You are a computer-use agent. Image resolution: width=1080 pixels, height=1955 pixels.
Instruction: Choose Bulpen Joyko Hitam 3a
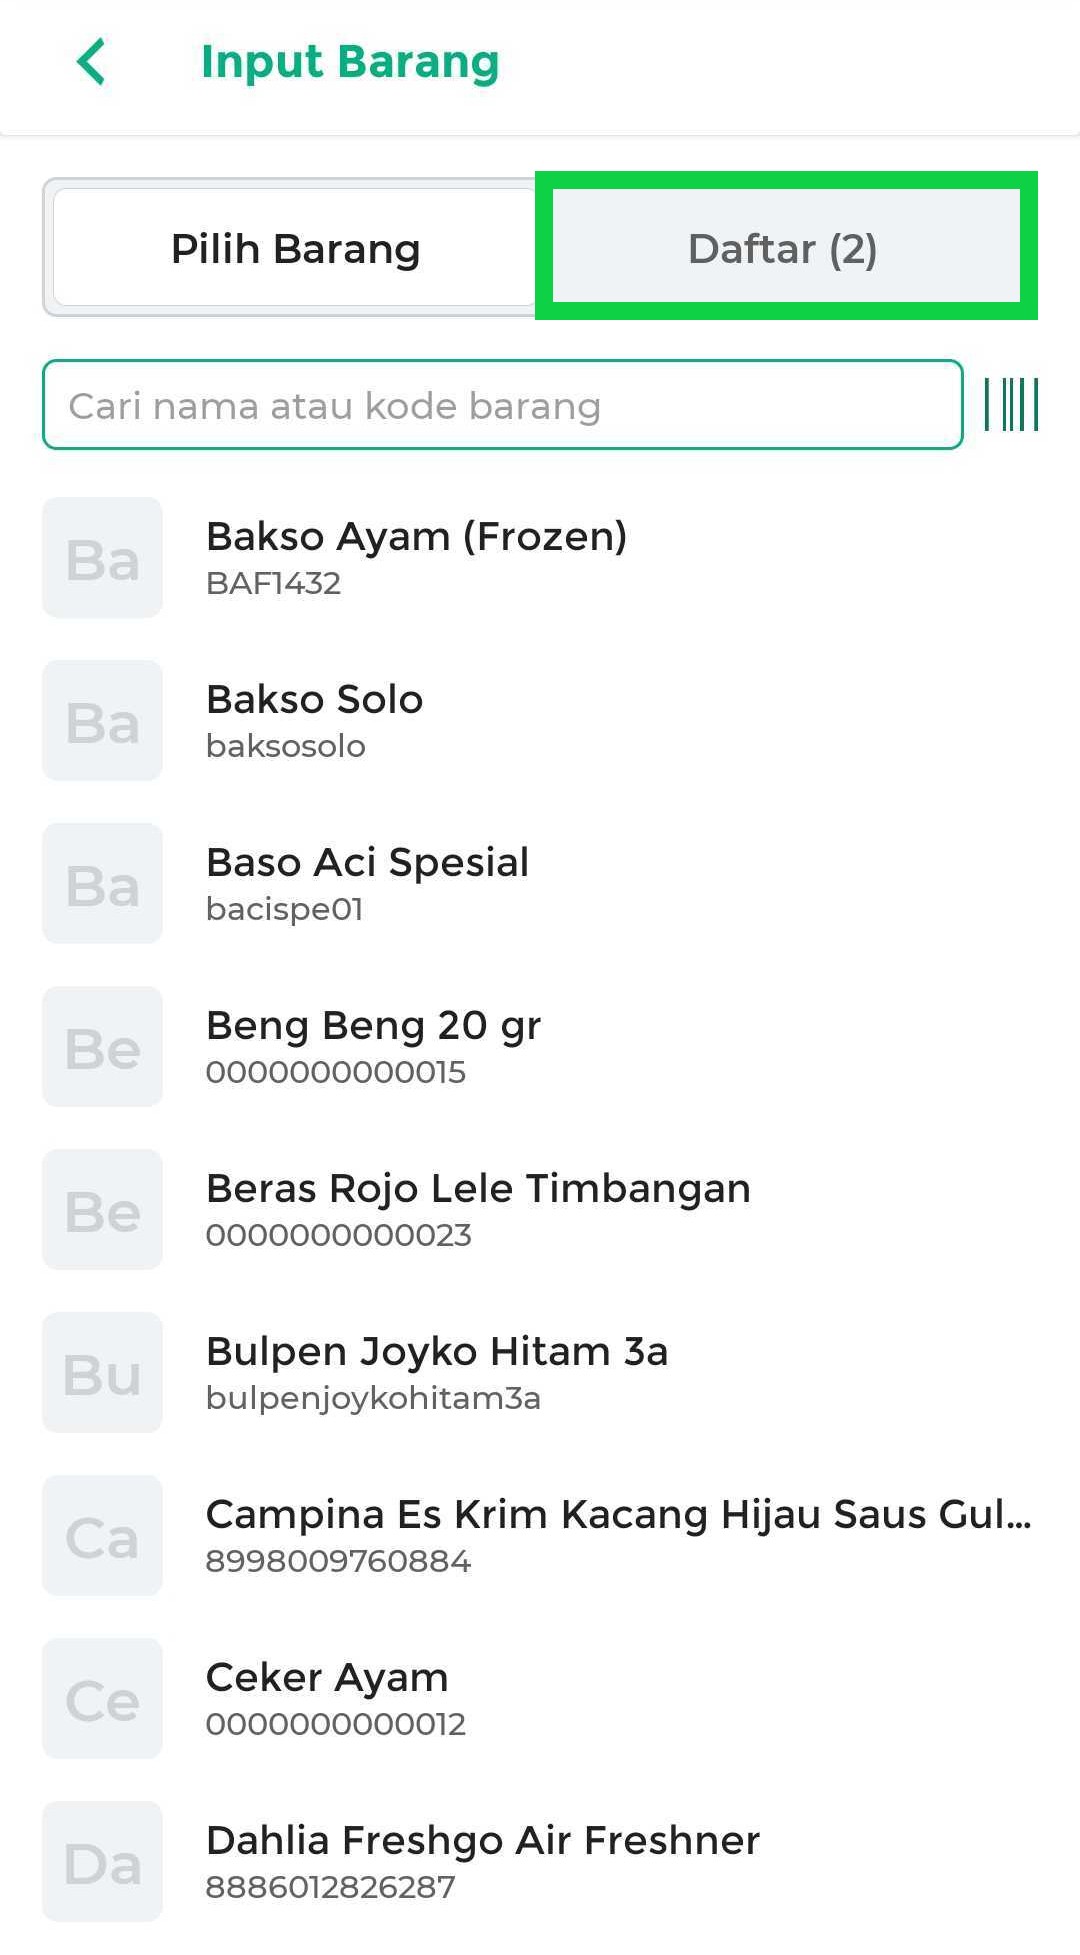[x=437, y=1372]
